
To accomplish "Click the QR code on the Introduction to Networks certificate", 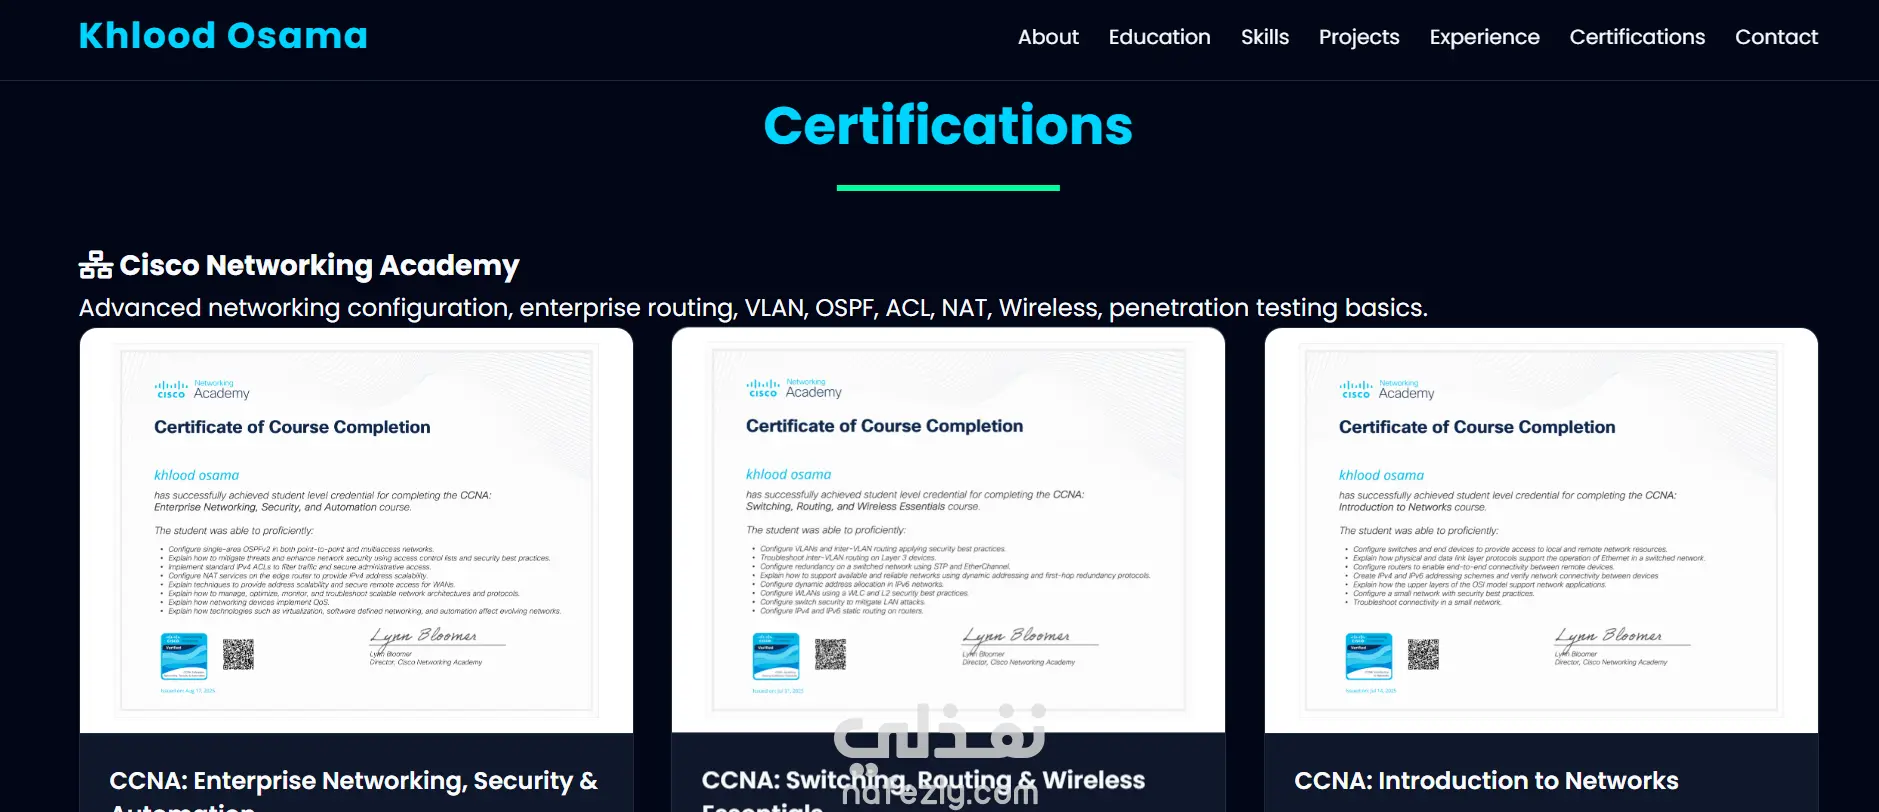I will click(x=1423, y=655).
